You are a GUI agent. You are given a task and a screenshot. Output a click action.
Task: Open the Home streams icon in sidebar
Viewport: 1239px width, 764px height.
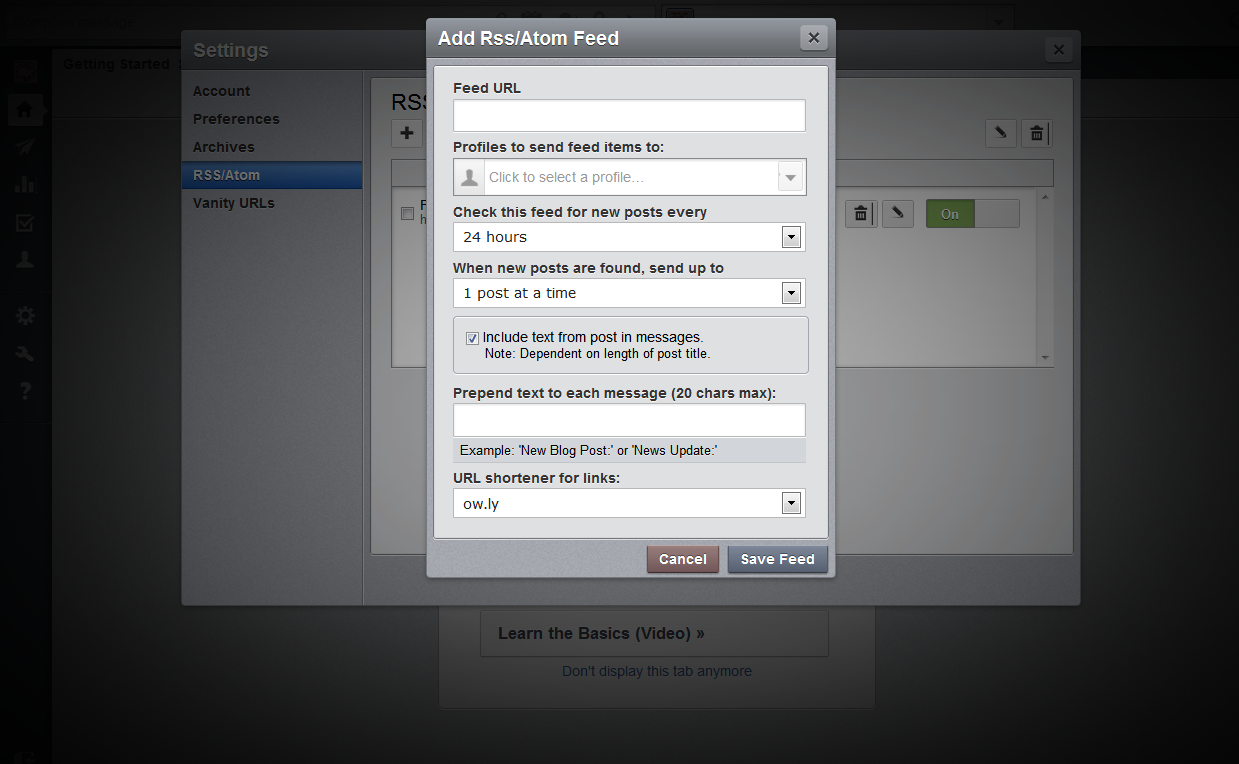click(x=25, y=109)
